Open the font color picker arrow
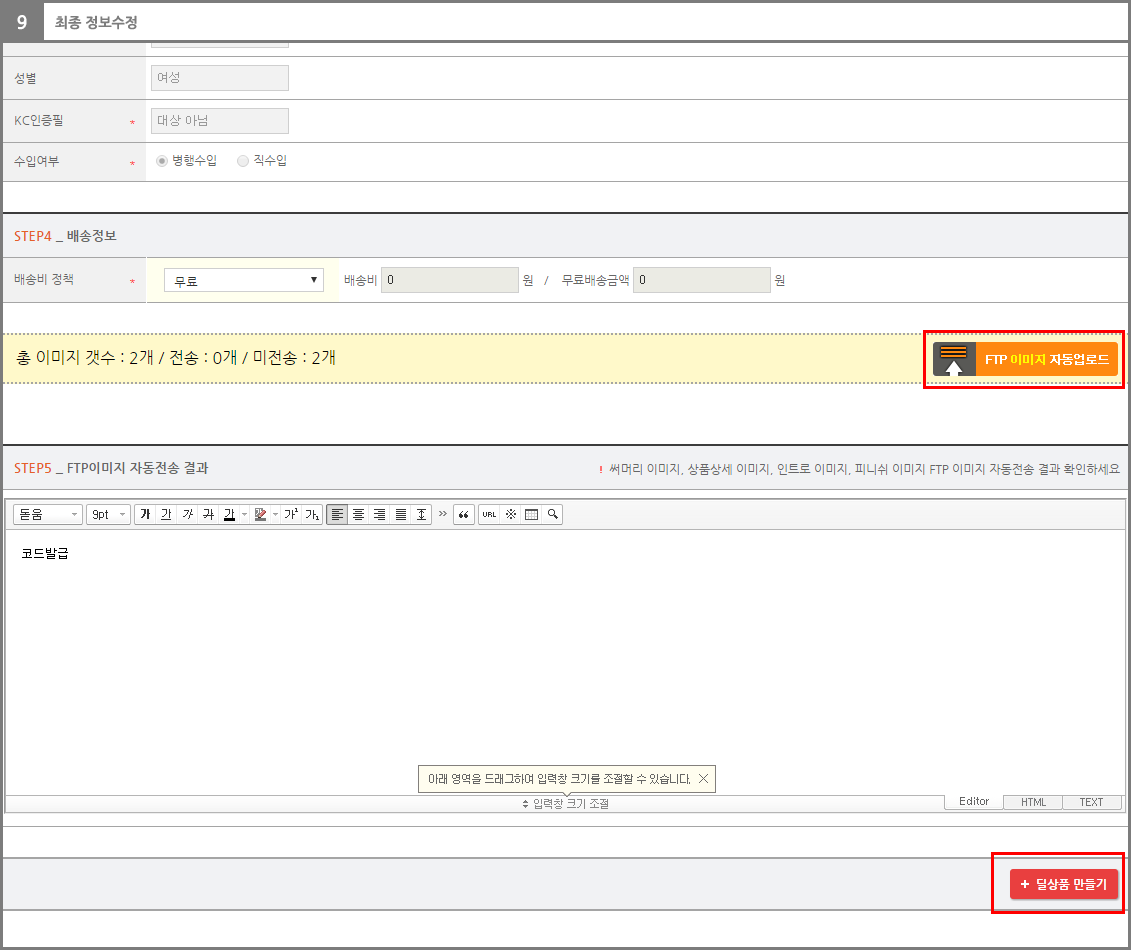This screenshot has width=1131, height=950. click(x=244, y=514)
